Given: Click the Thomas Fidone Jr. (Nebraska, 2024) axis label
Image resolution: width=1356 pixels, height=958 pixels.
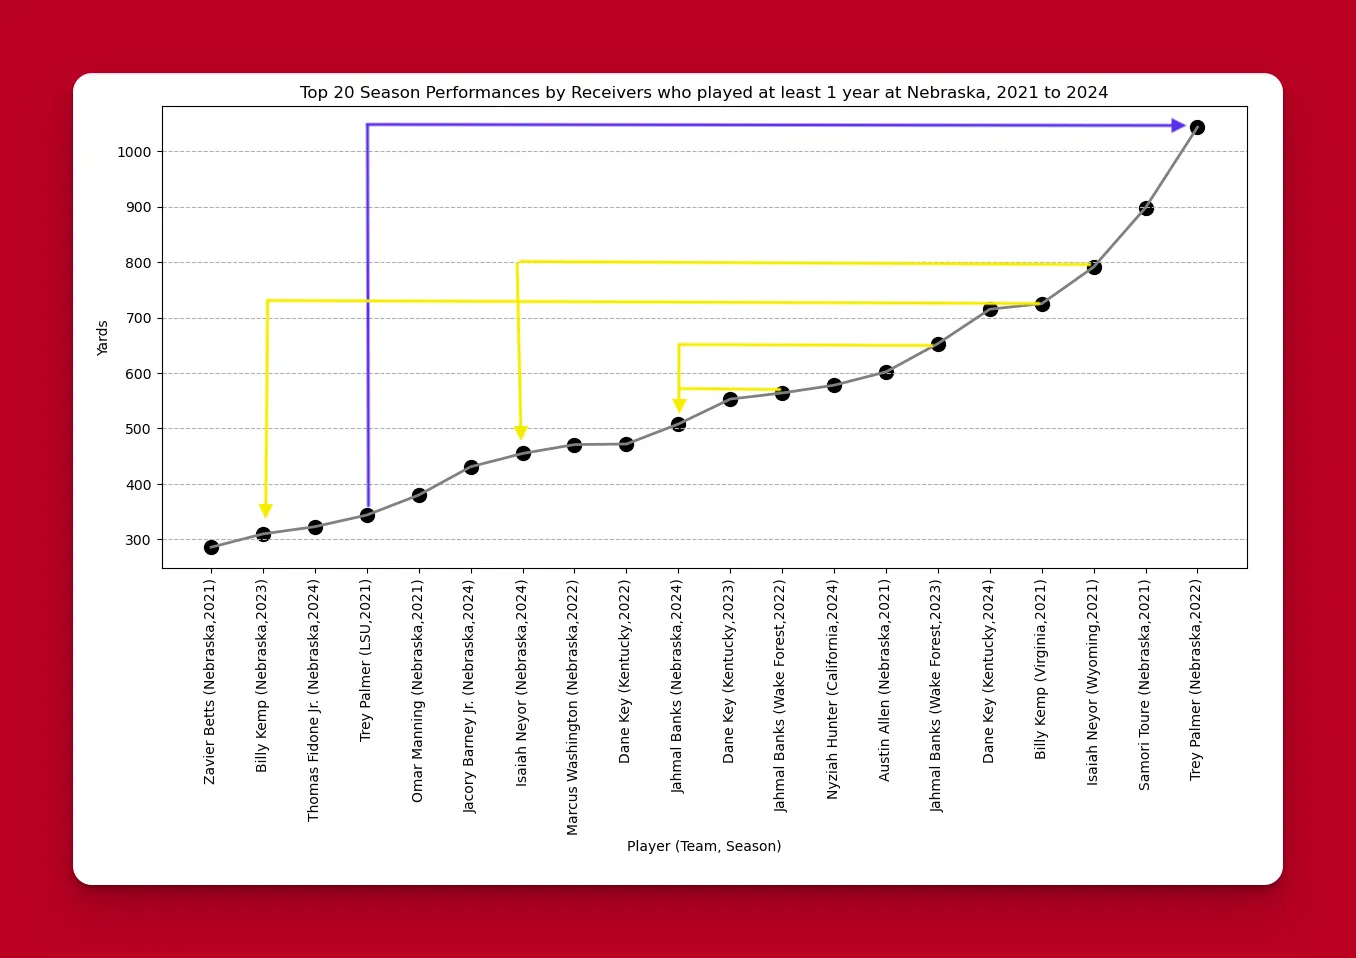Looking at the screenshot, I should click(x=314, y=701).
